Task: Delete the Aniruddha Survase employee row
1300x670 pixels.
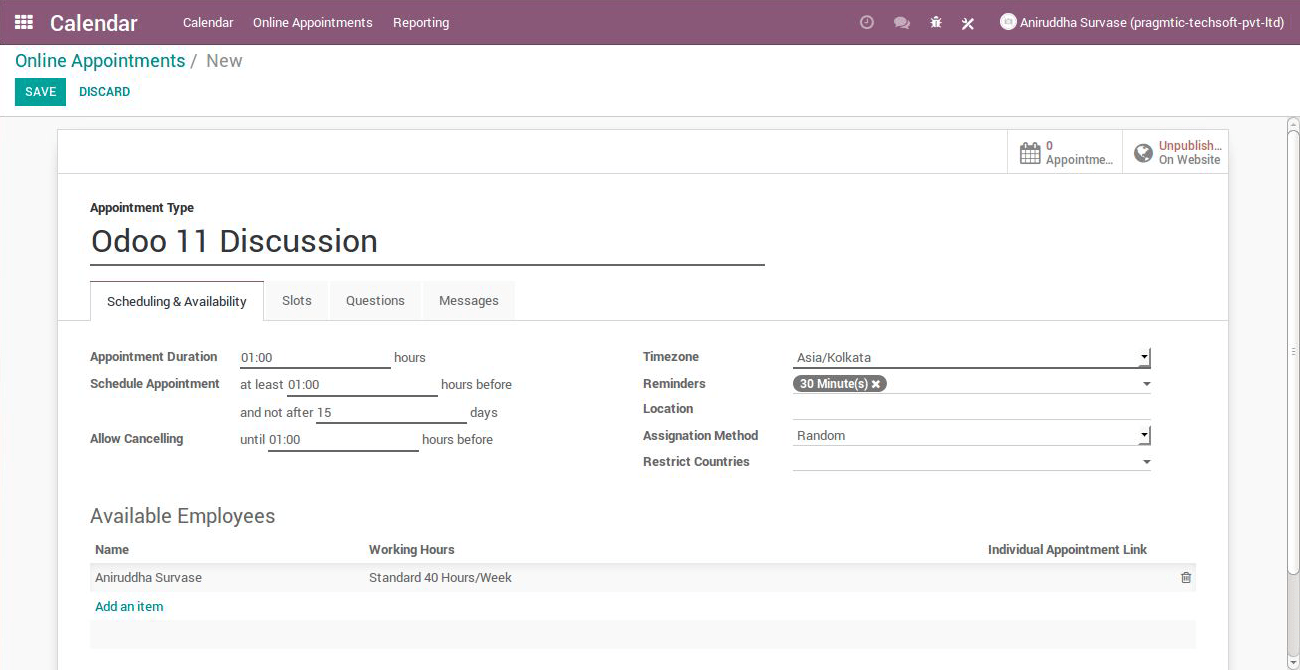Action: [x=1186, y=578]
